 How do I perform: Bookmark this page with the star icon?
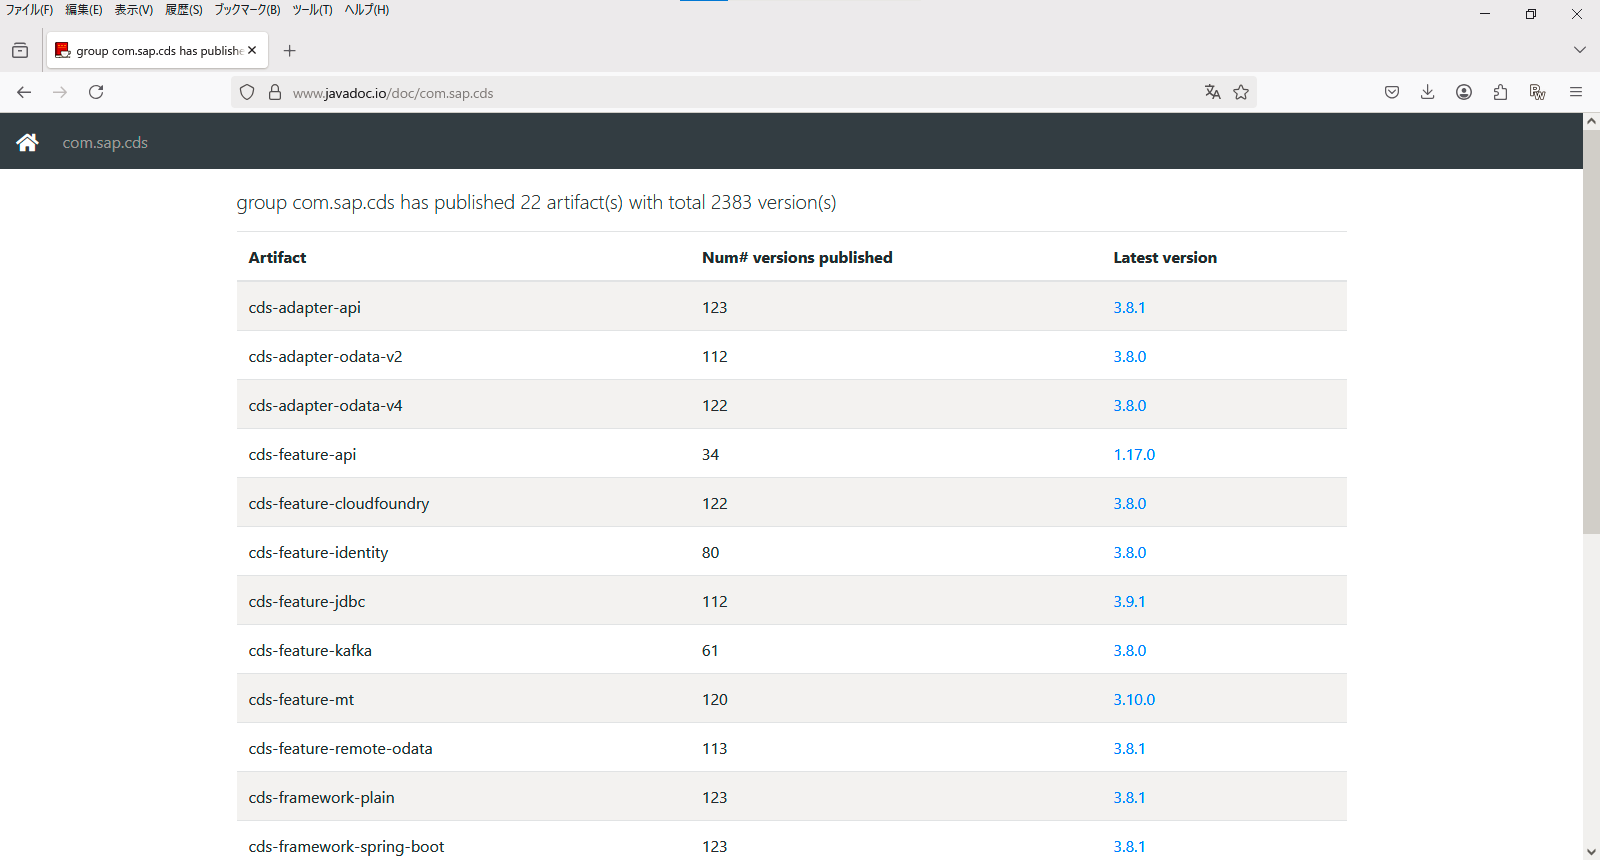coord(1241,92)
